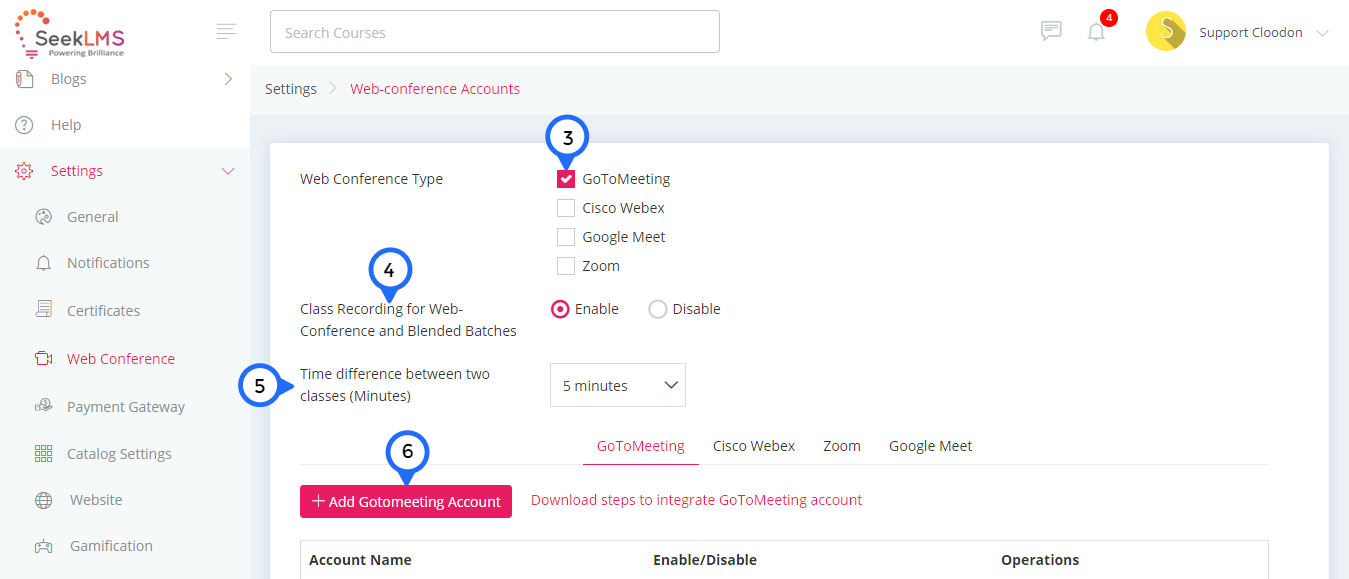The height and width of the screenshot is (579, 1349).
Task: Switch to the GoToMeeting tab
Action: point(641,446)
